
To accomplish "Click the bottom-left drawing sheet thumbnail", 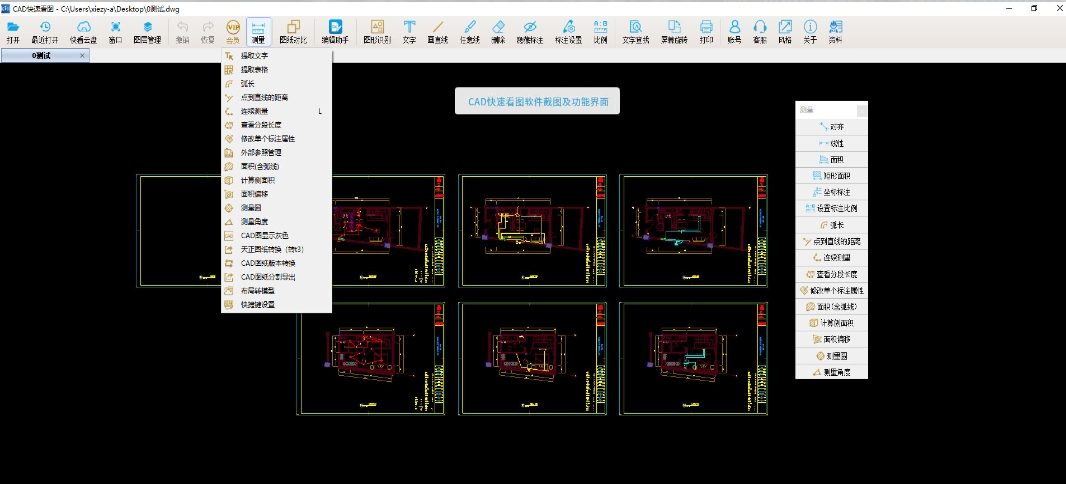I will pyautogui.click(x=371, y=358).
